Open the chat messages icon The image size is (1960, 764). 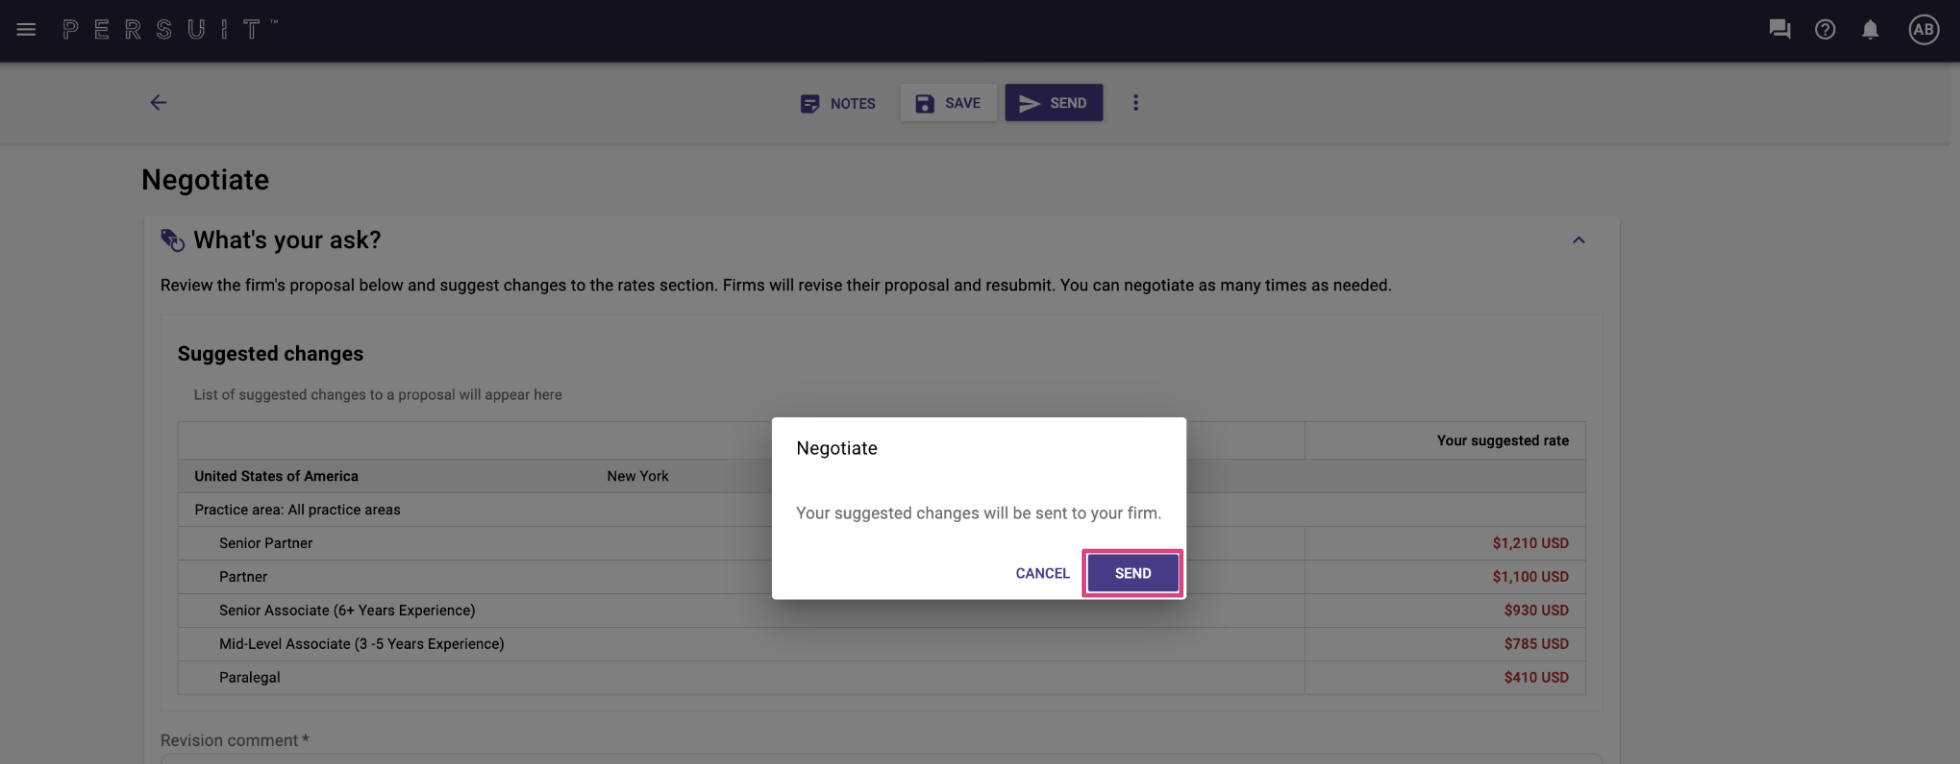1779,30
